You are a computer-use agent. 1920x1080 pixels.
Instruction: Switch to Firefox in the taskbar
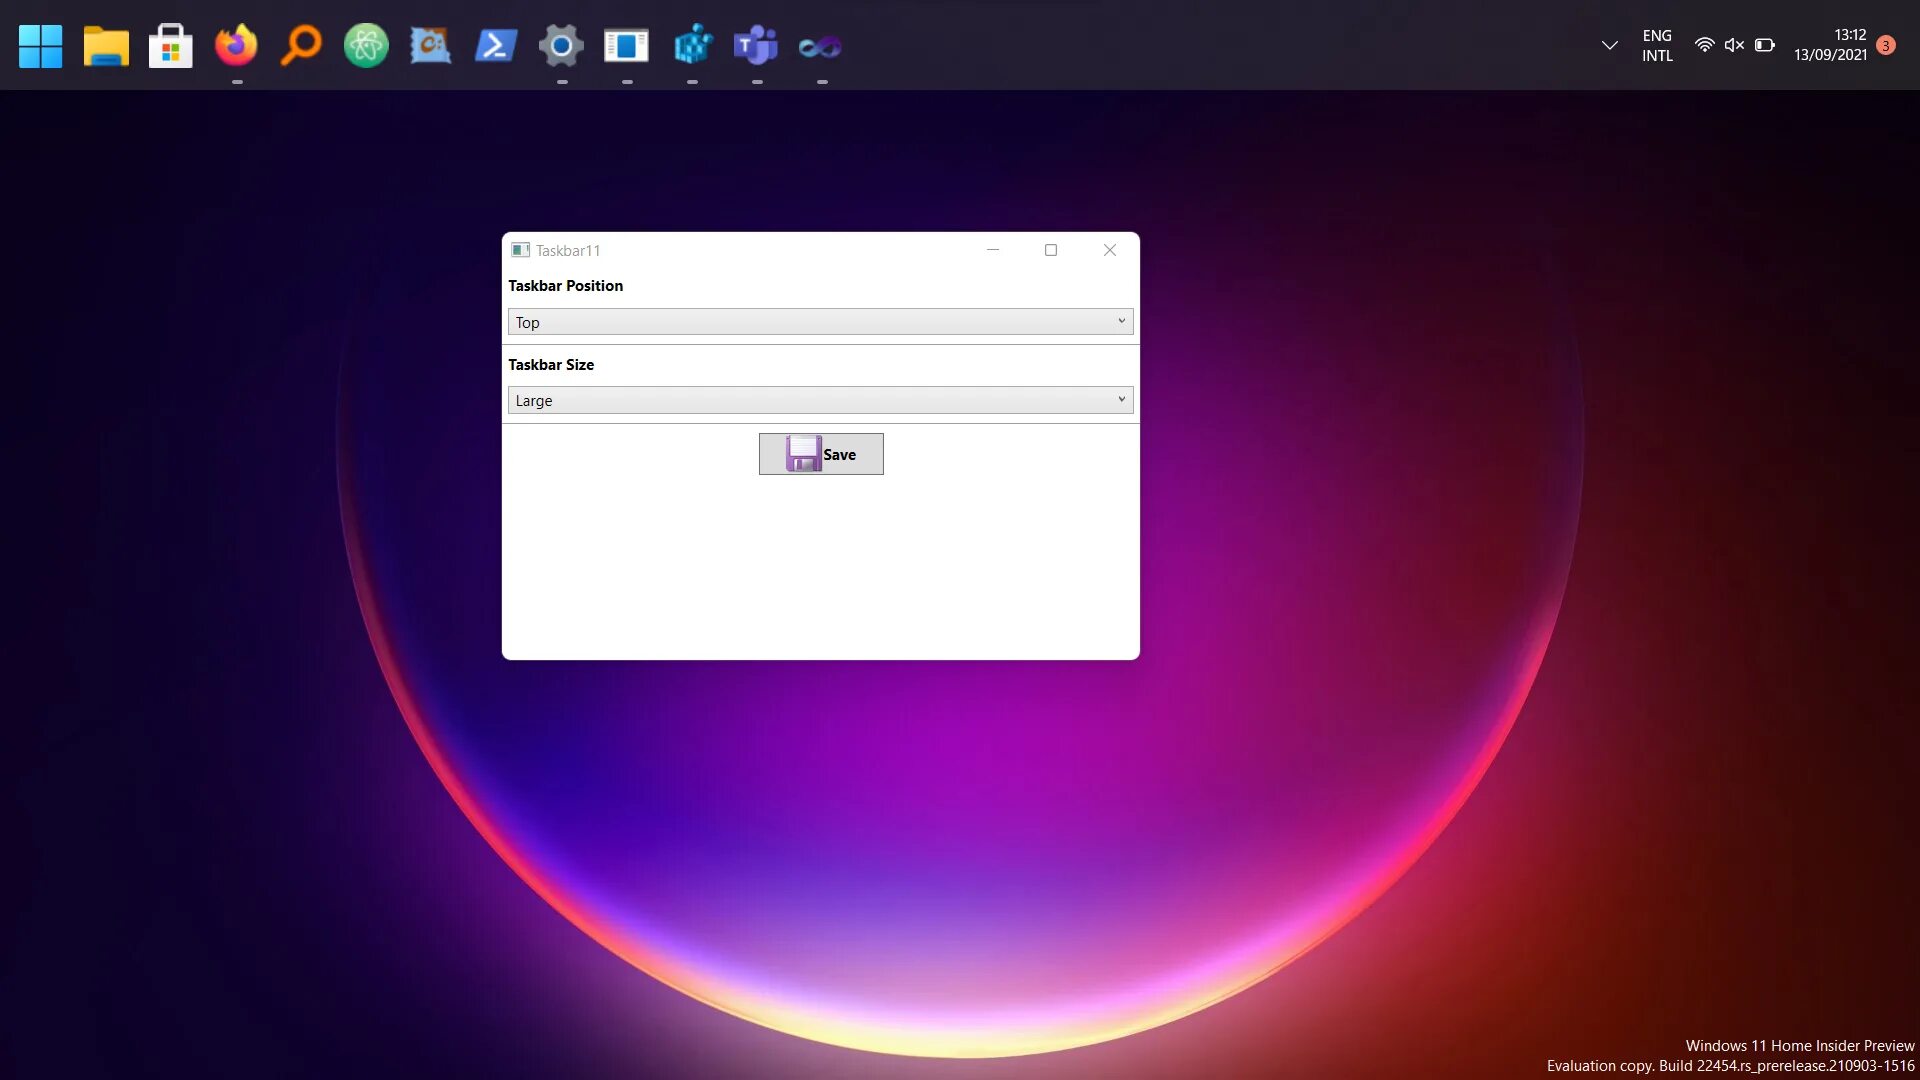click(x=236, y=46)
